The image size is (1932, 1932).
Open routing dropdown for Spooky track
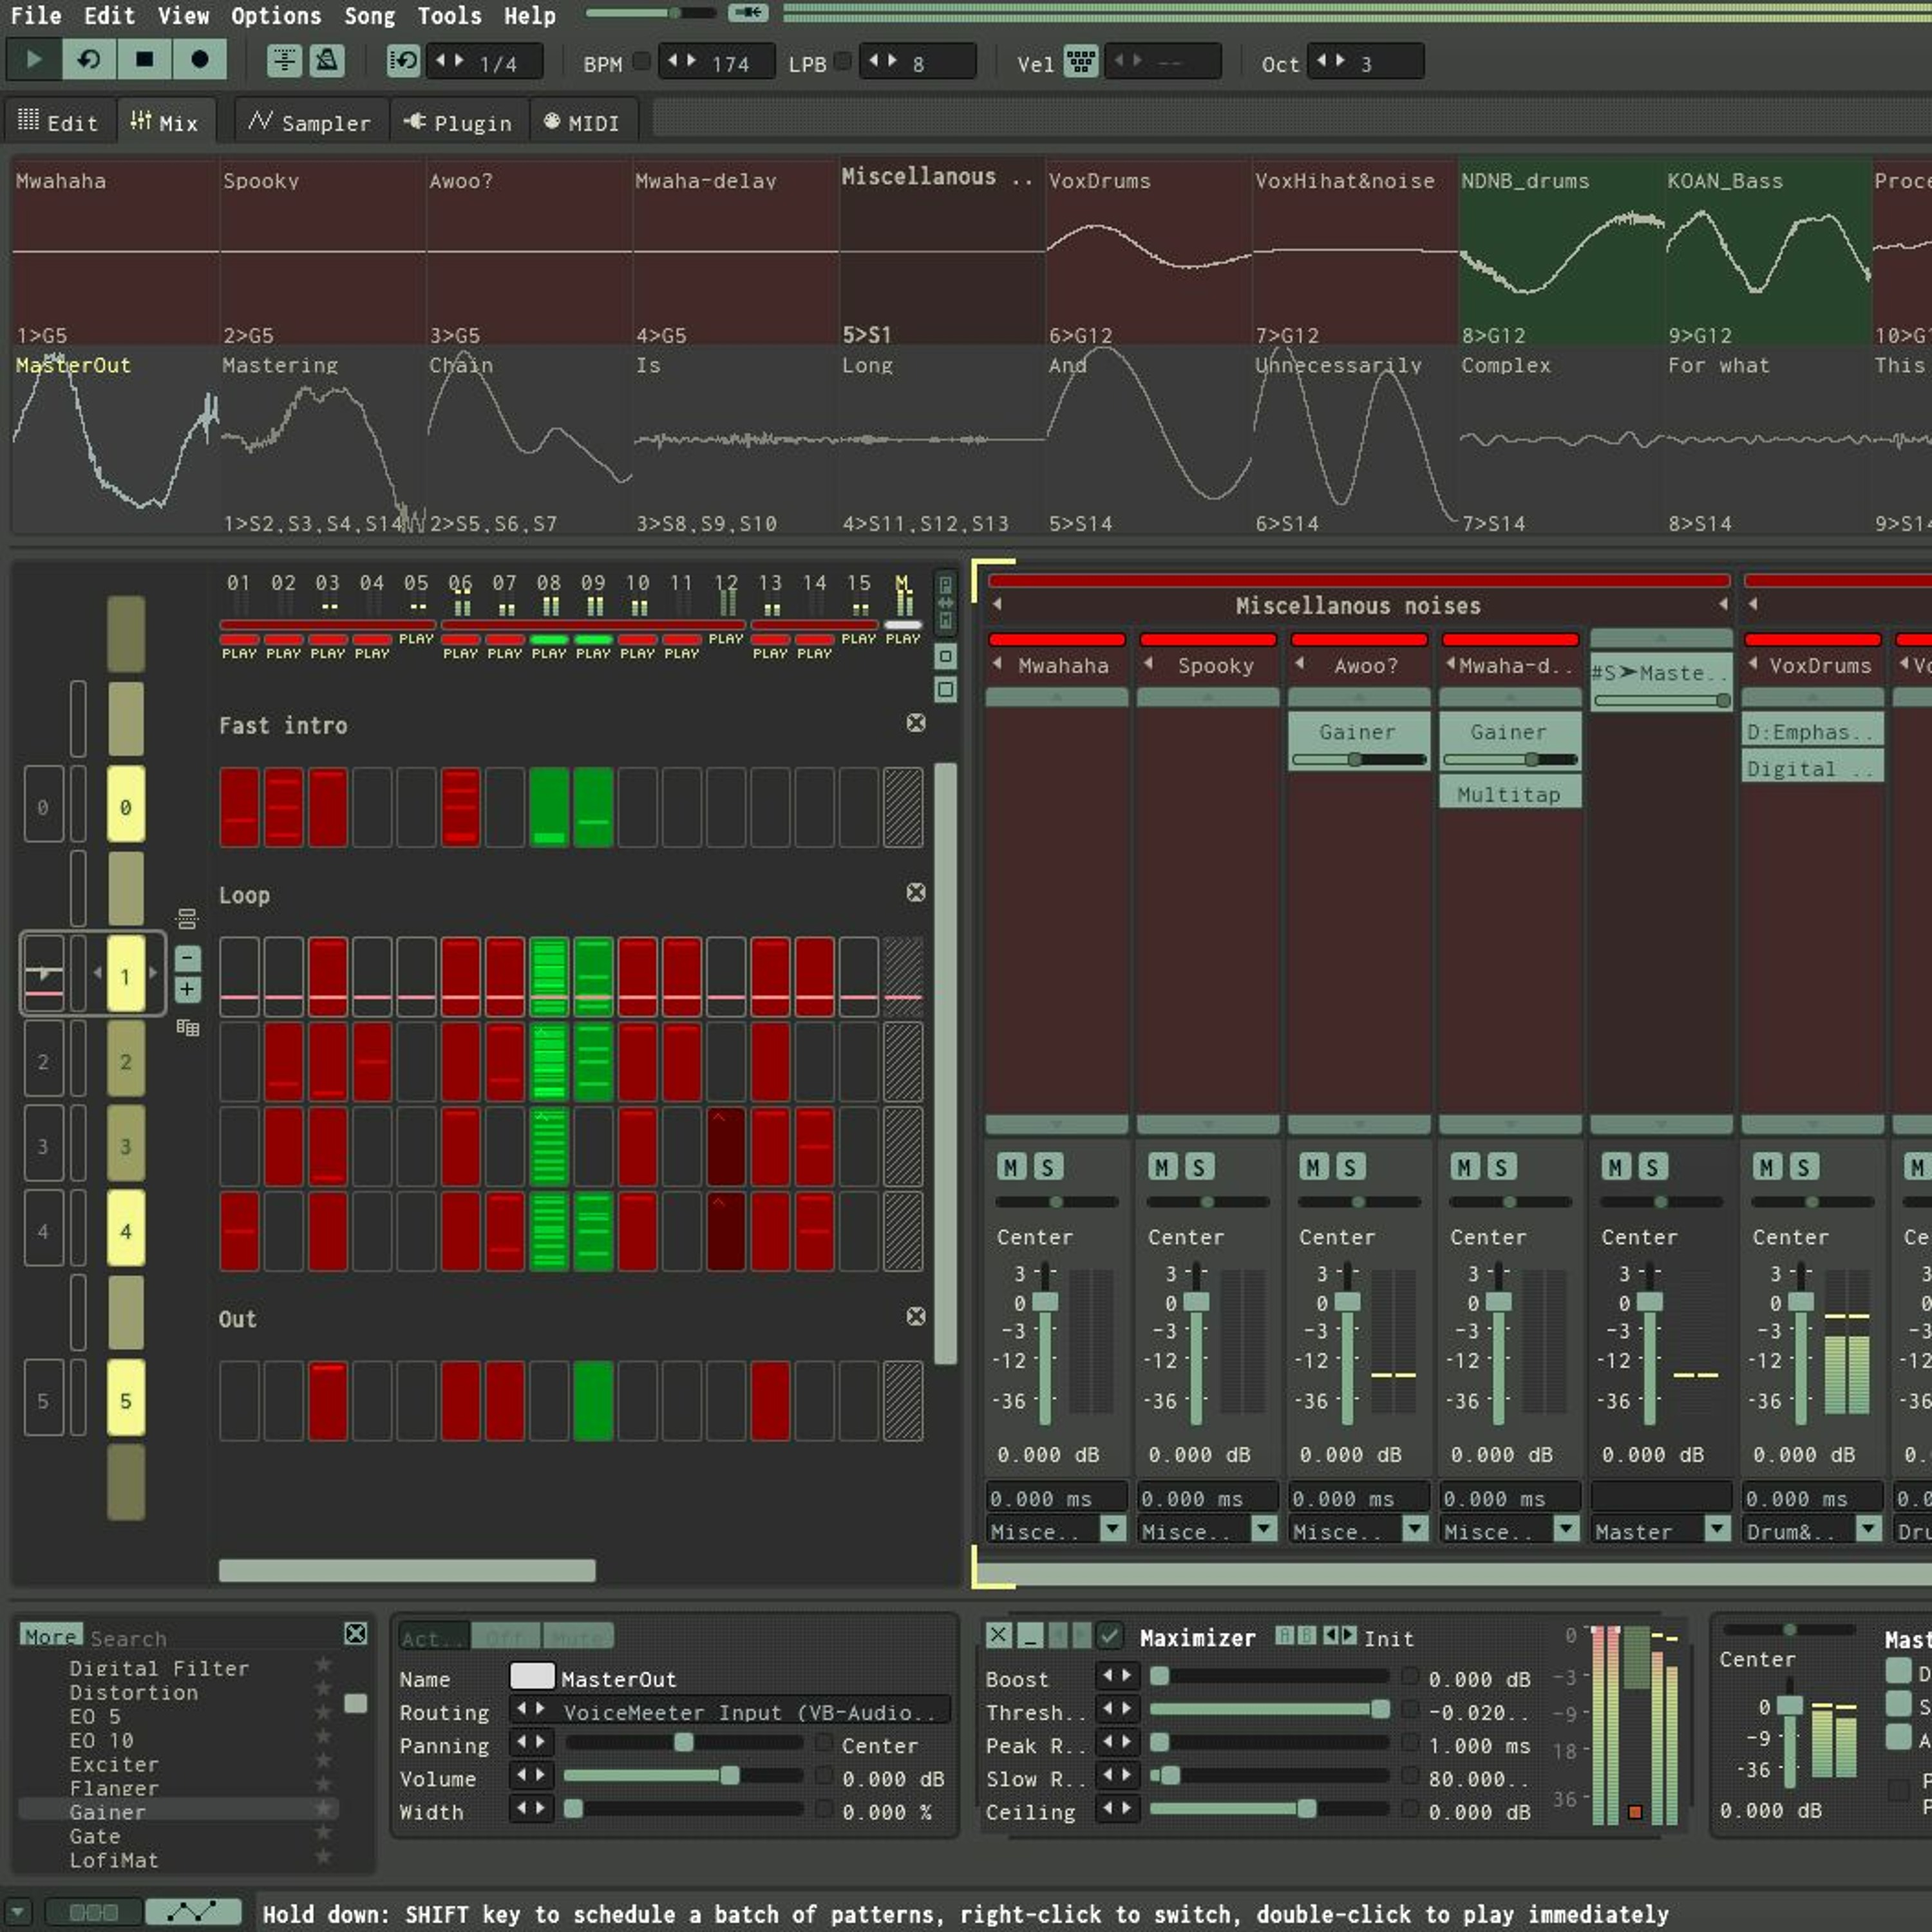coord(1264,1528)
